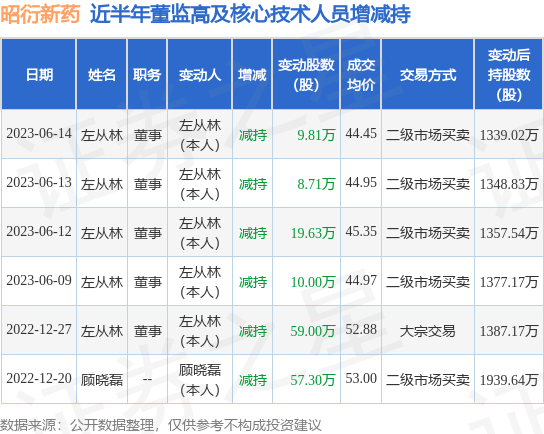Click the average price 44.95
The height and width of the screenshot is (434, 544).
coord(361,182)
